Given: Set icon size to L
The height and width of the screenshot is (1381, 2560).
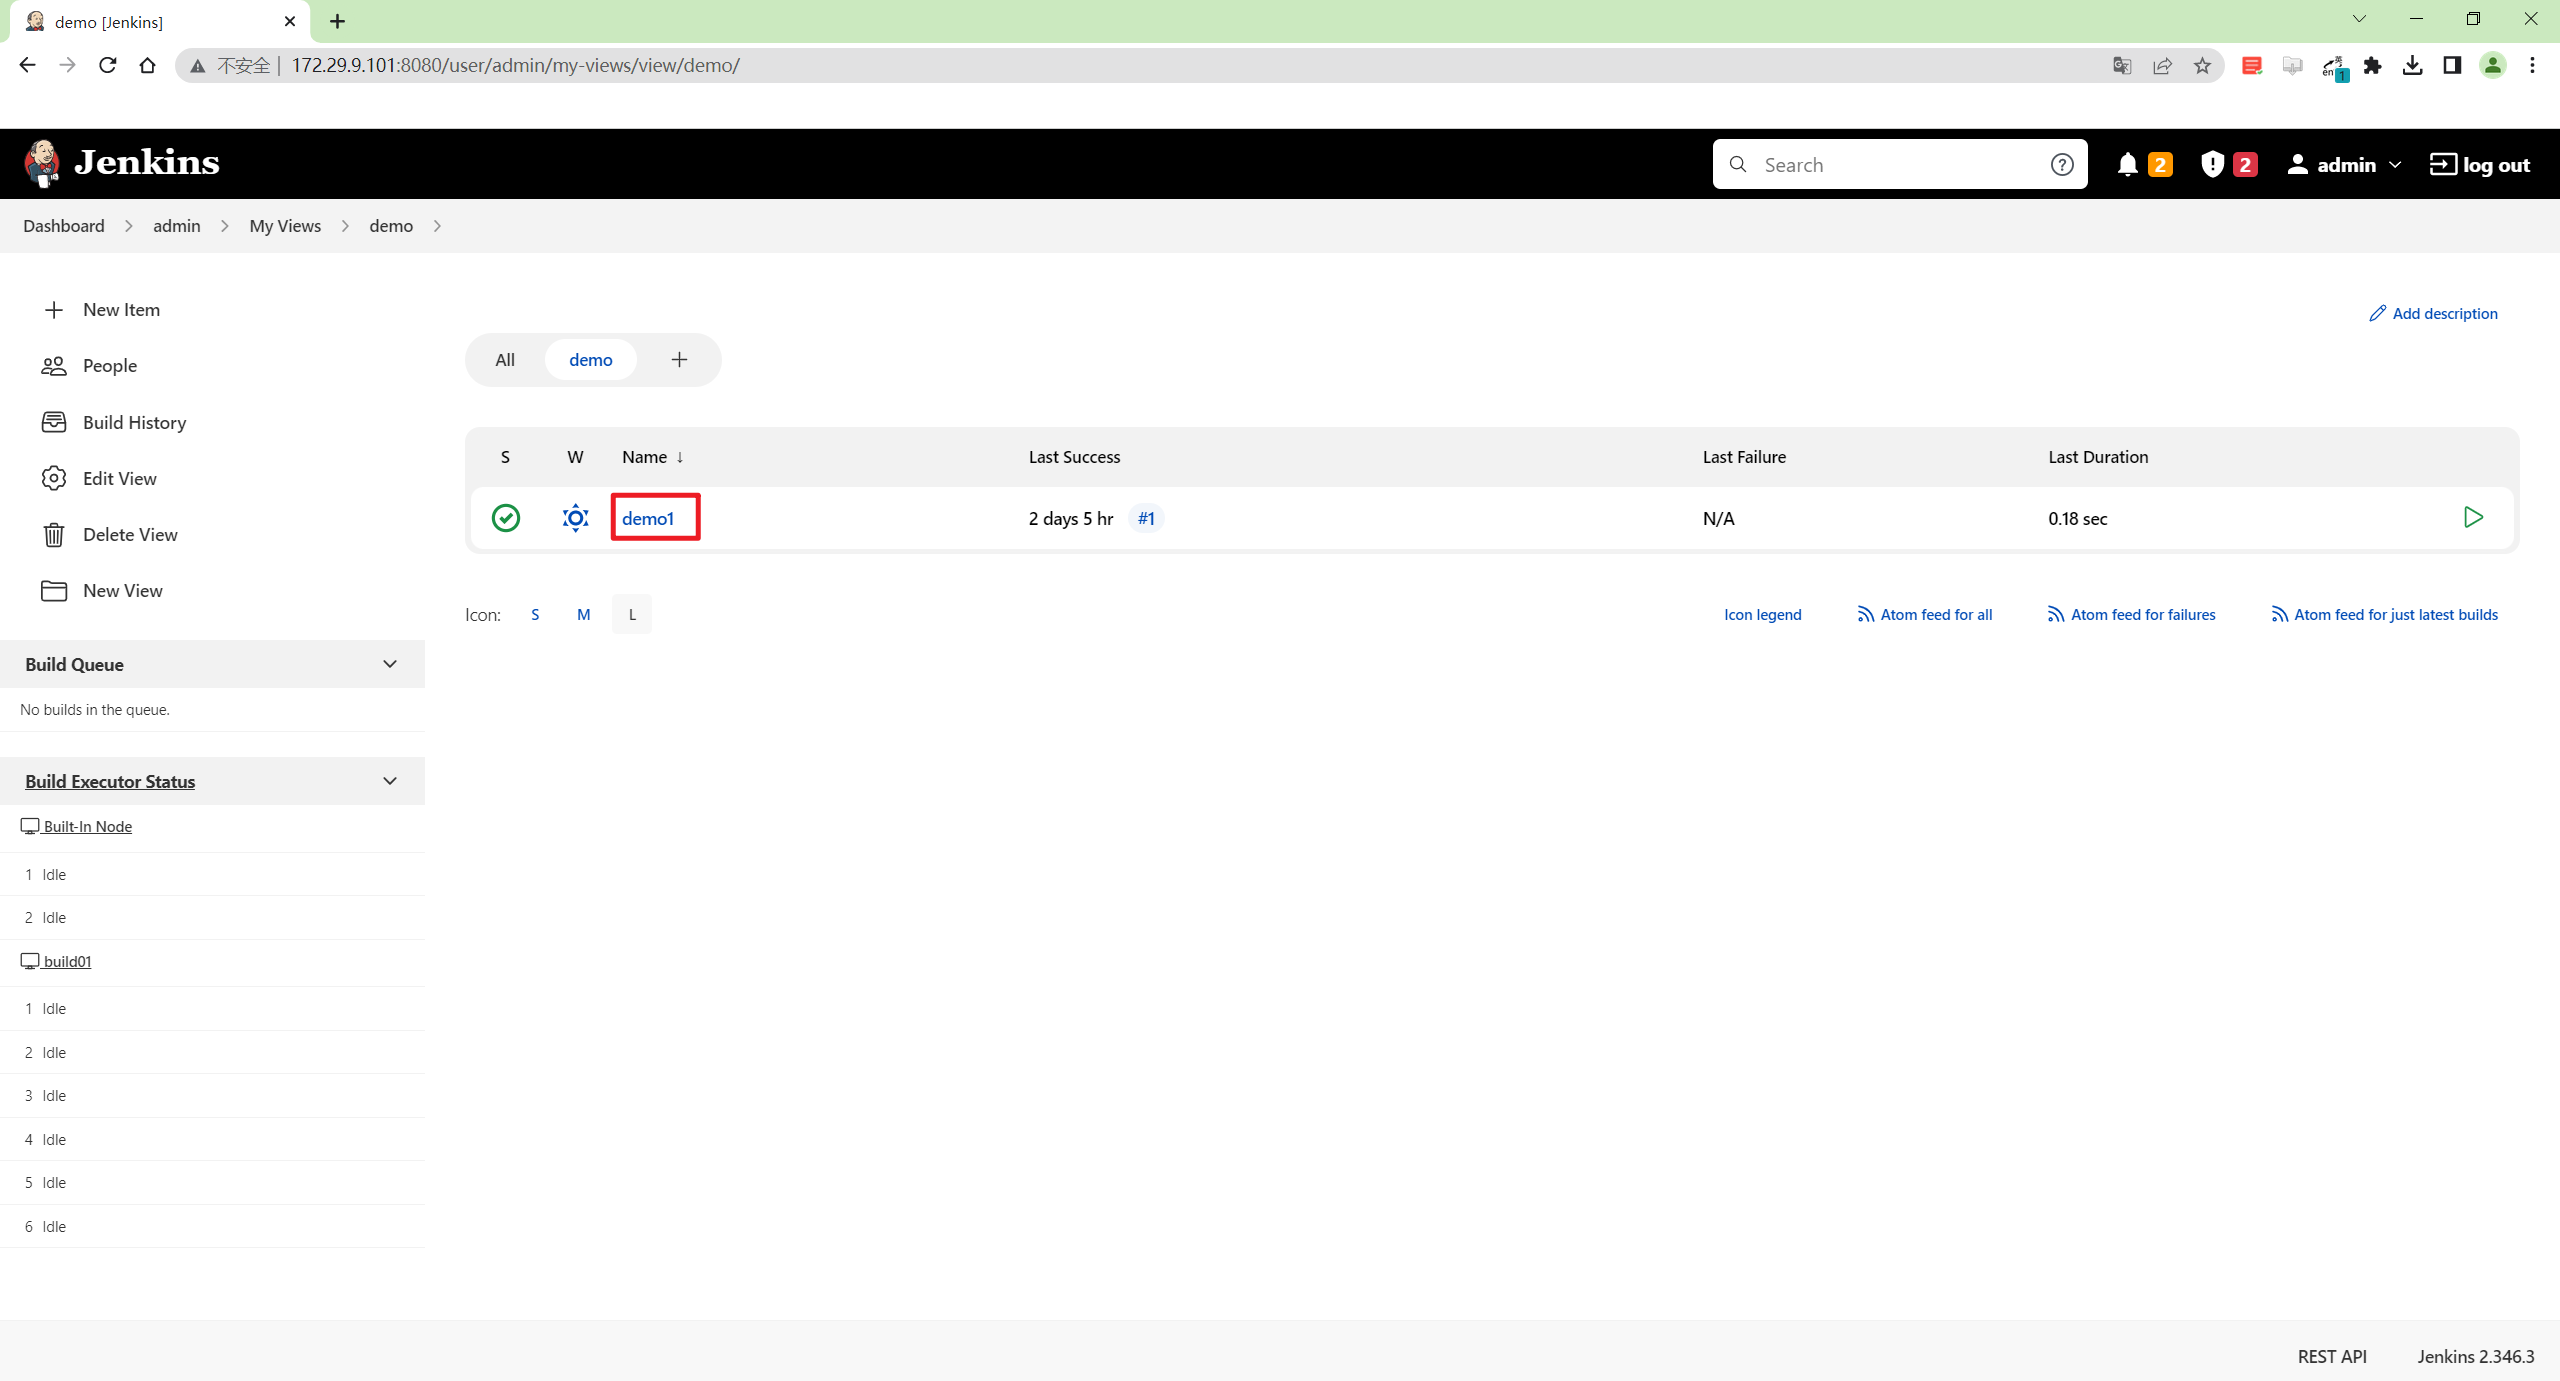Looking at the screenshot, I should click(632, 614).
